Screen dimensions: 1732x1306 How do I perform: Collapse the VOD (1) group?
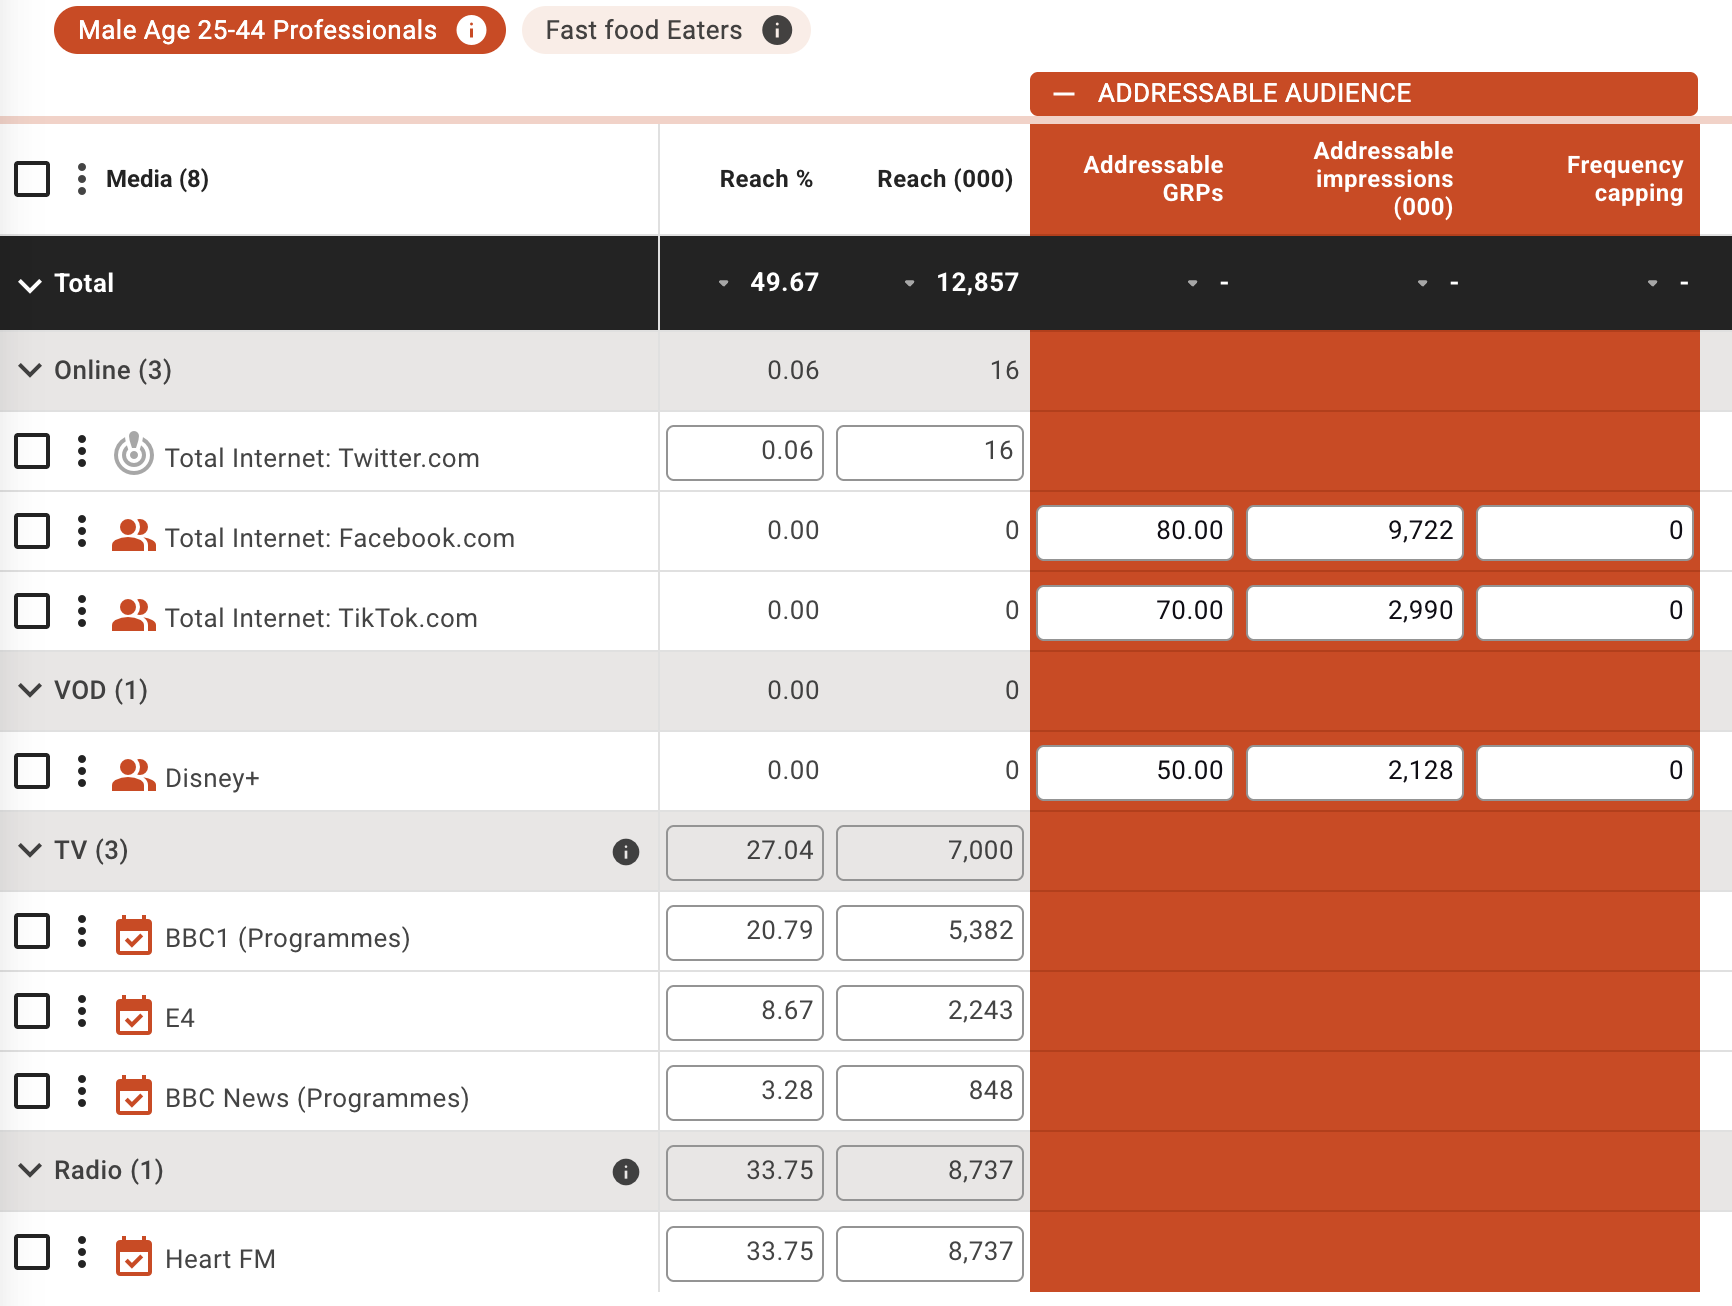tap(30, 690)
